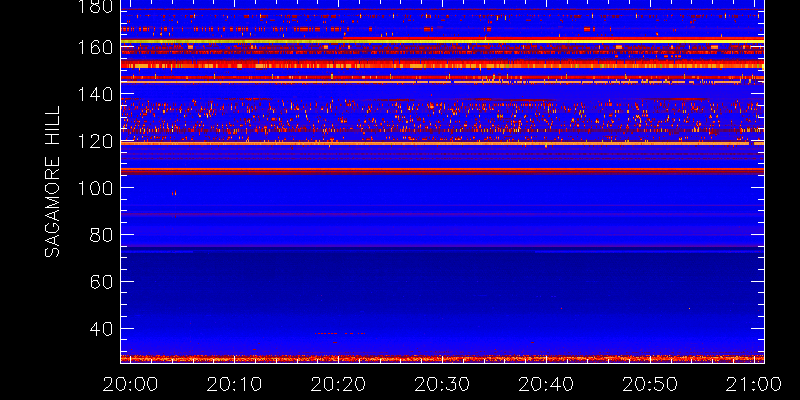Screen dimensions: 800x400
Task: Click the 20:40 time axis label
Action: (x=546, y=384)
